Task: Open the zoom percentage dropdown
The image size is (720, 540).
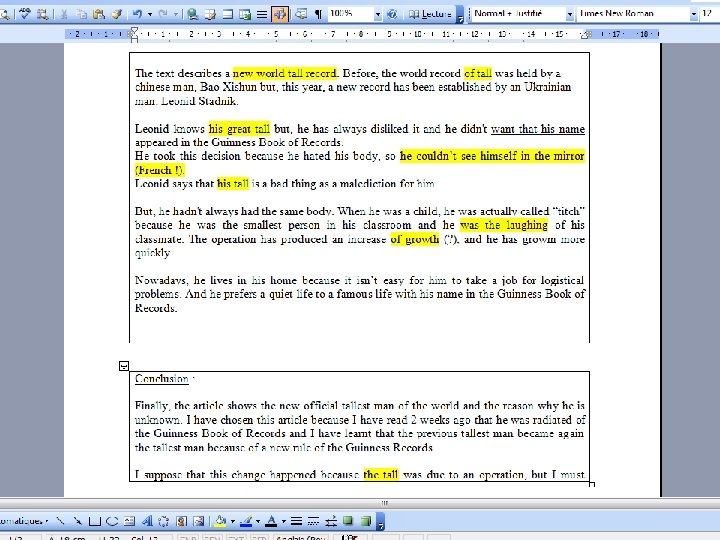Action: pyautogui.click(x=377, y=14)
